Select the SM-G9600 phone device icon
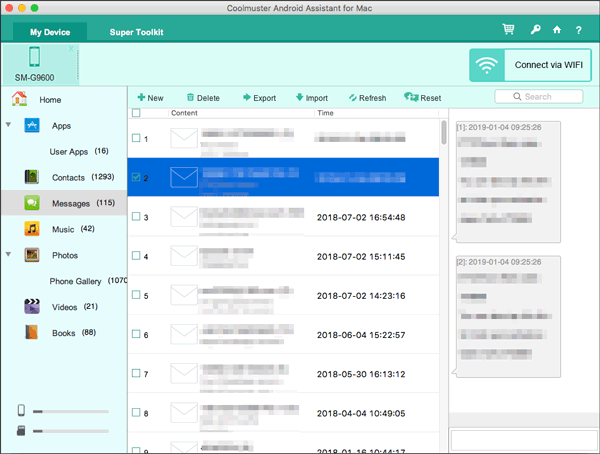The image size is (600, 454). pos(34,56)
